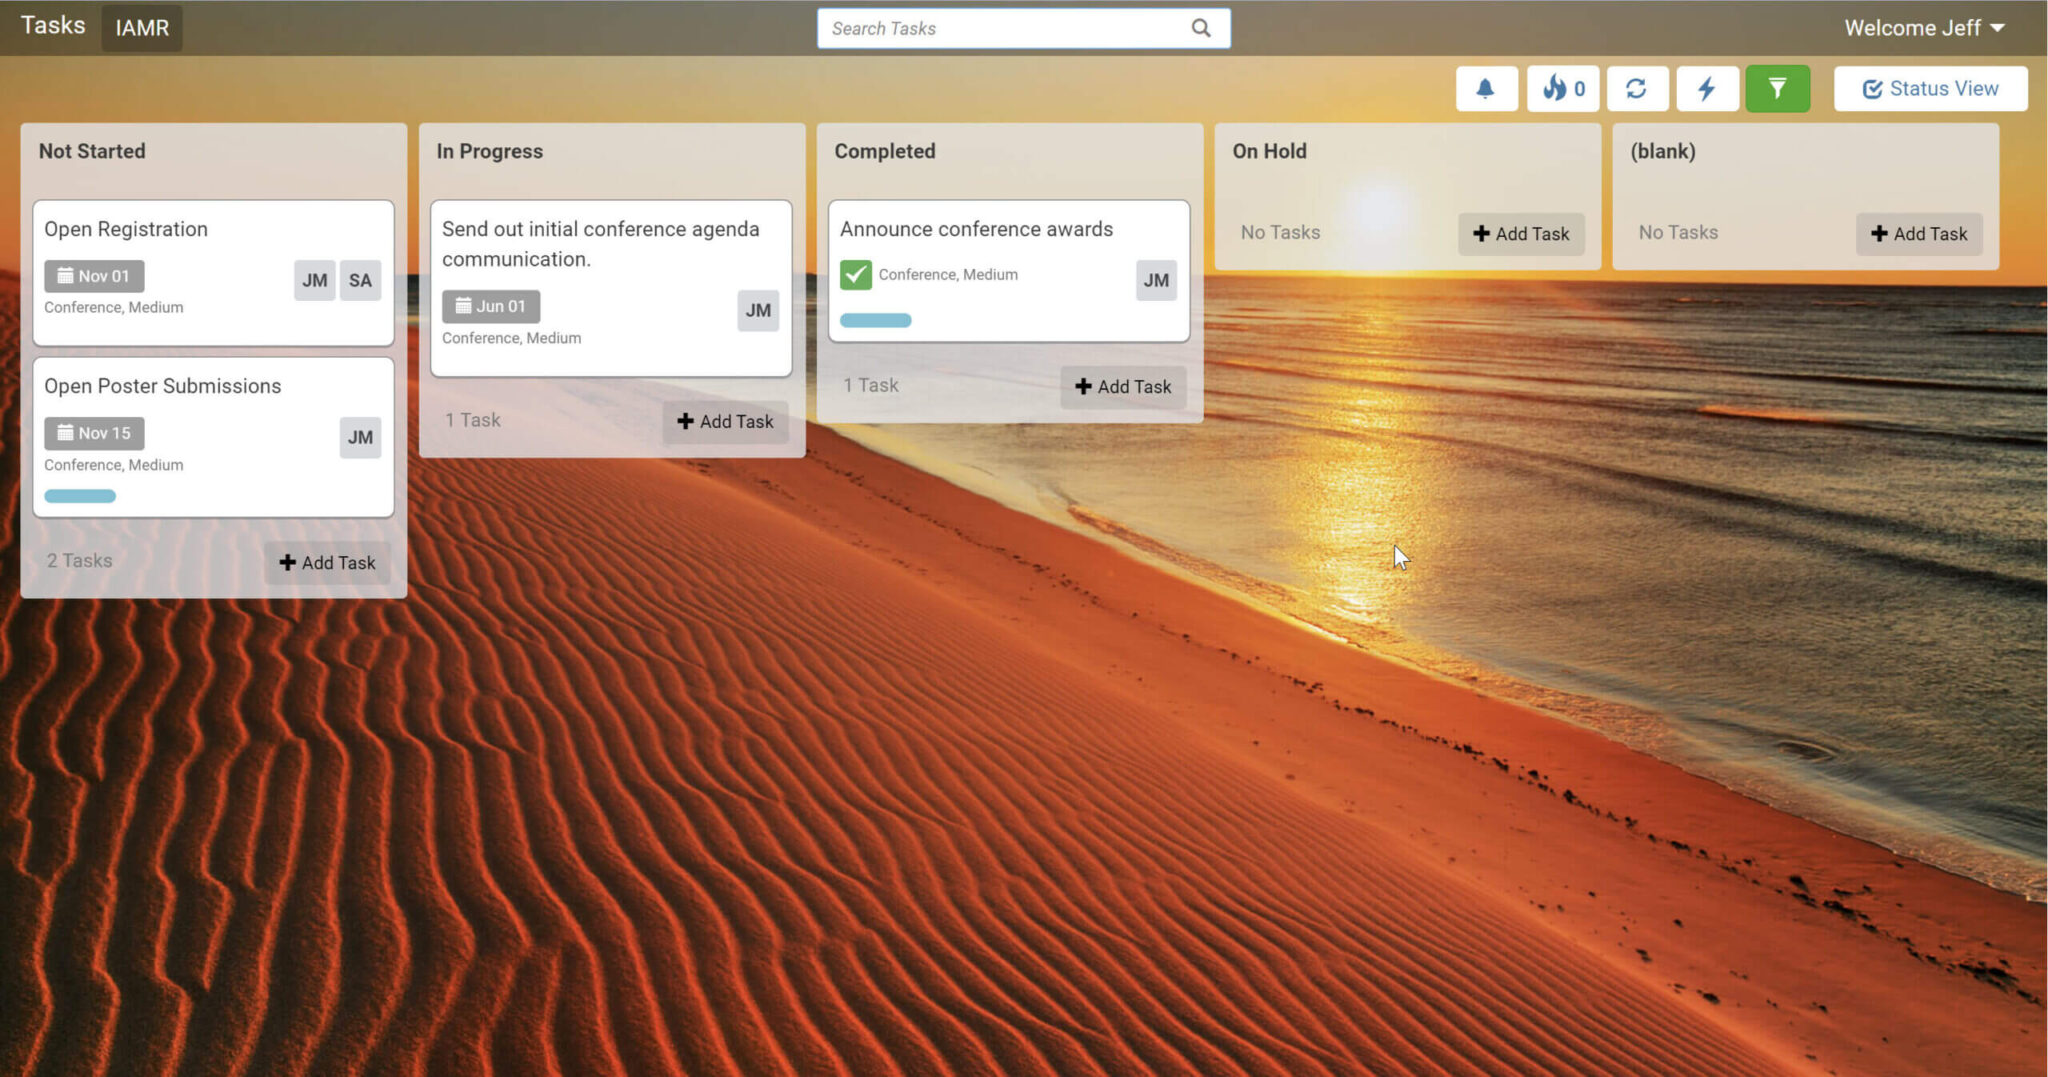This screenshot has width=2048, height=1077.
Task: Expand the Welcome Jeff user menu
Action: coord(1925,27)
